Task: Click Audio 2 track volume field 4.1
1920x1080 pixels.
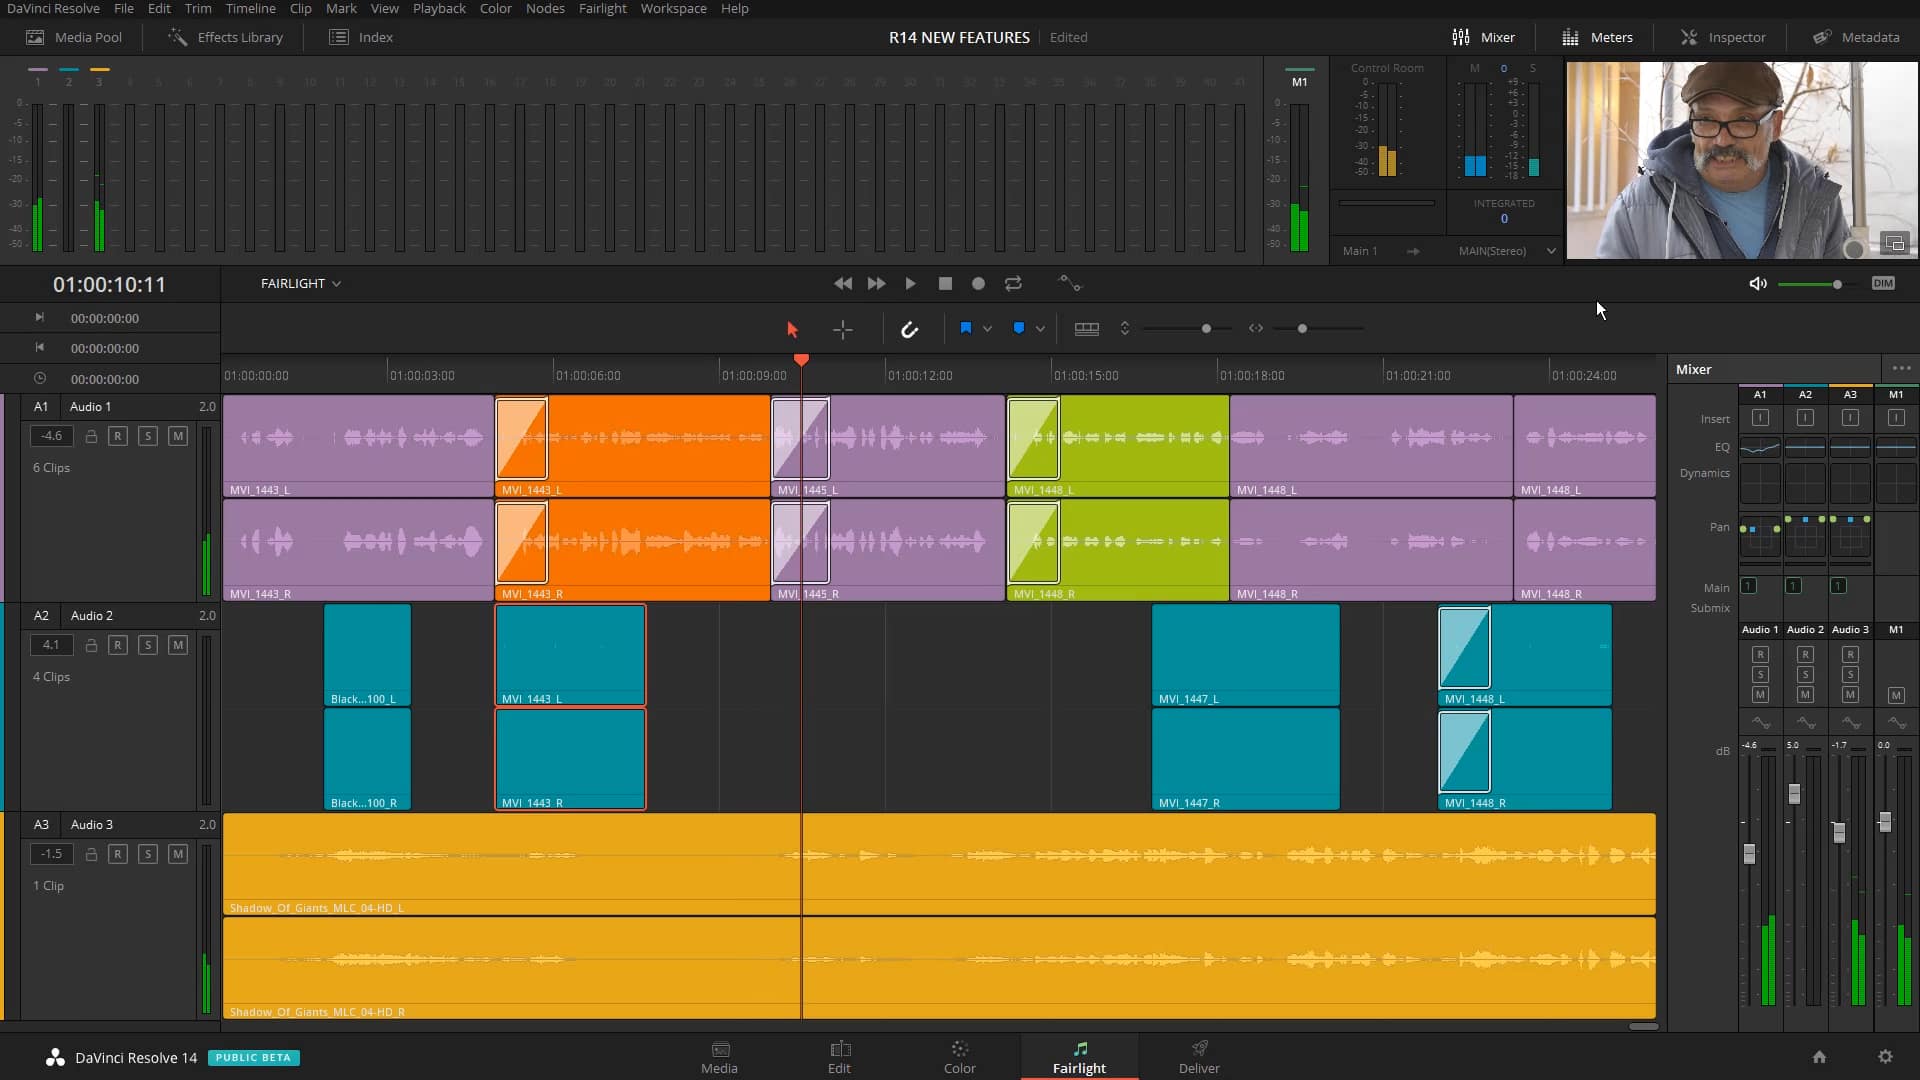Action: pyautogui.click(x=51, y=645)
